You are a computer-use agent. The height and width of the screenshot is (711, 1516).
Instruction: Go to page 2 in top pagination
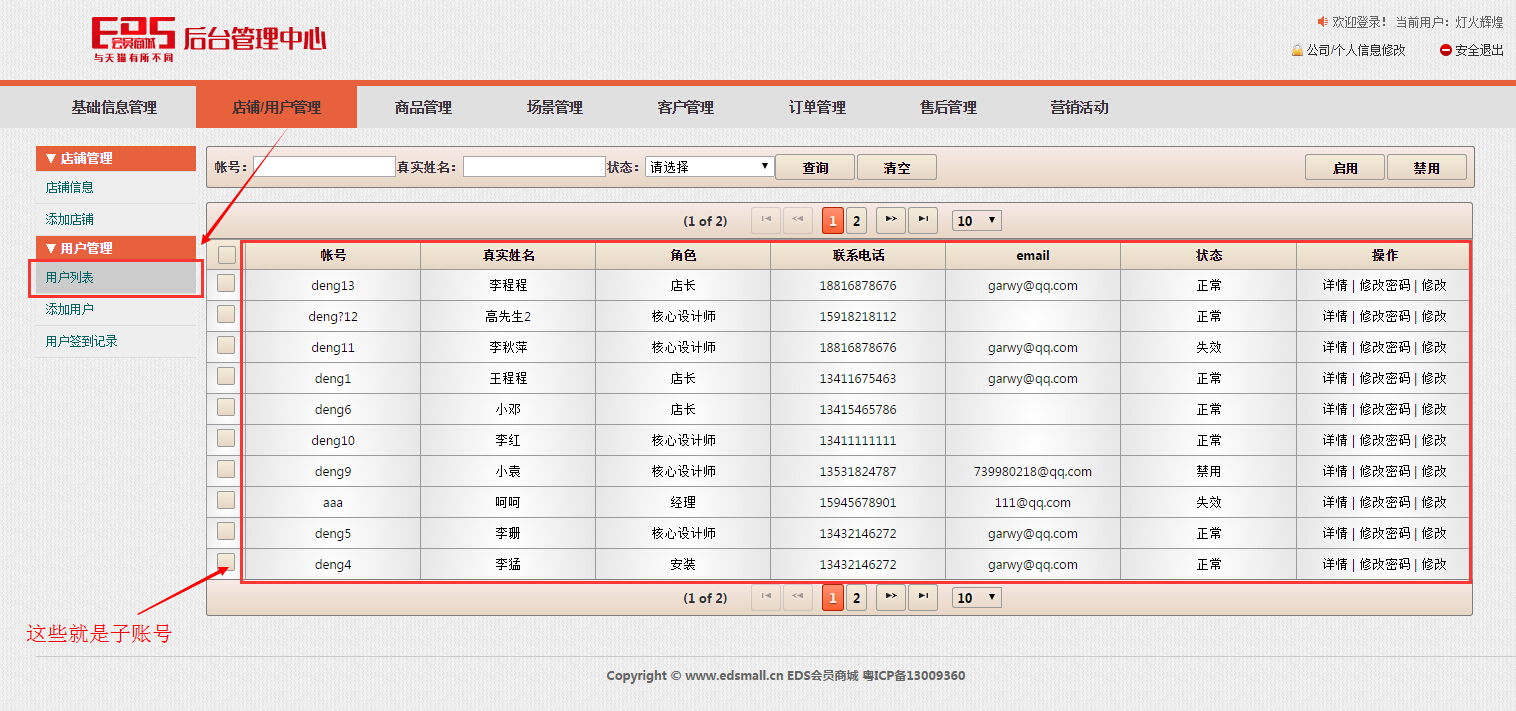click(x=857, y=220)
